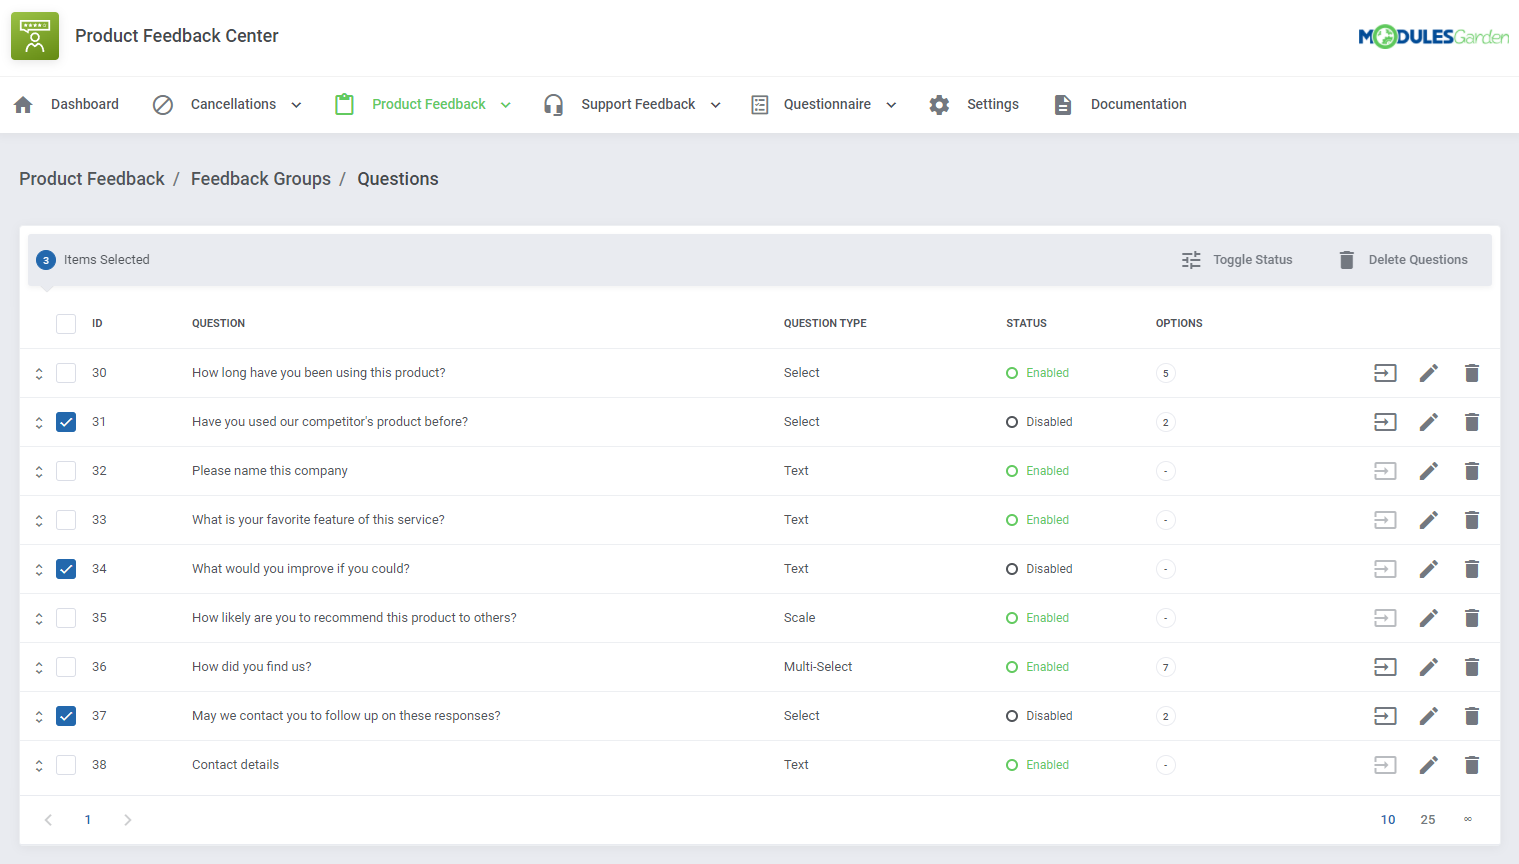Click the Documentation page icon
Screen dimensions: 1519x864
pyautogui.click(x=1062, y=104)
